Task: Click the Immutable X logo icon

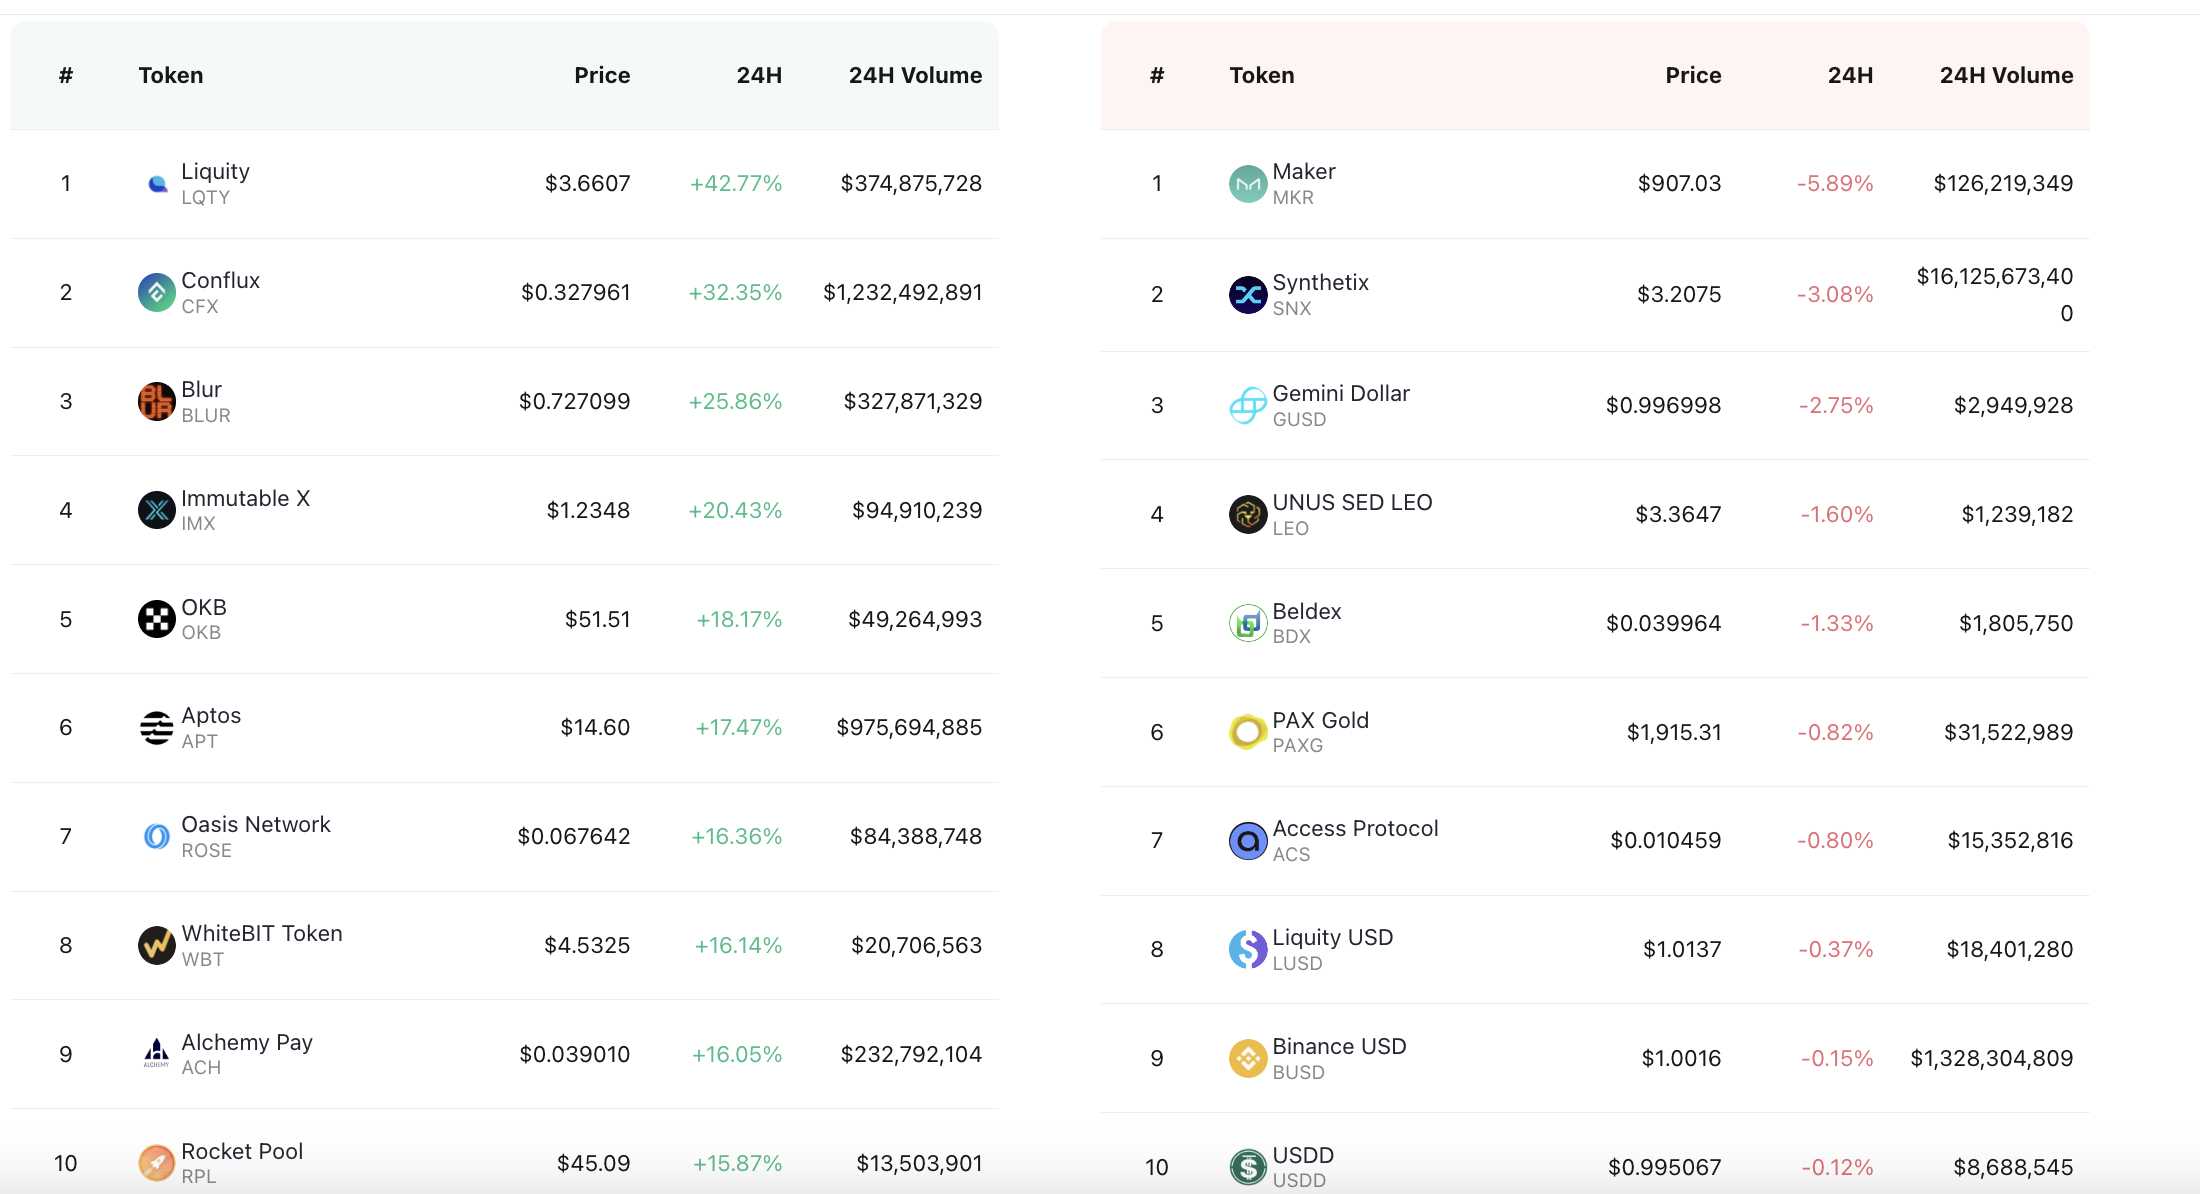Action: tap(157, 511)
